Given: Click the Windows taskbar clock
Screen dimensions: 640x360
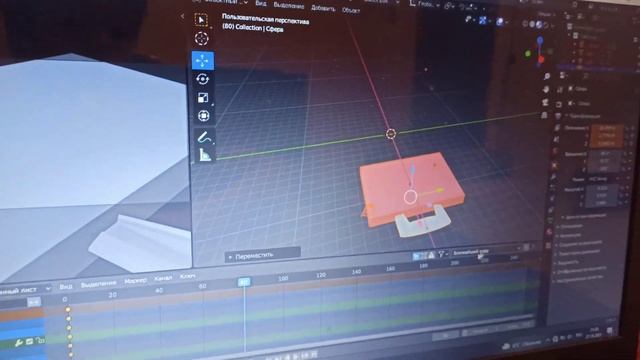Looking at the screenshot, I should (595, 332).
